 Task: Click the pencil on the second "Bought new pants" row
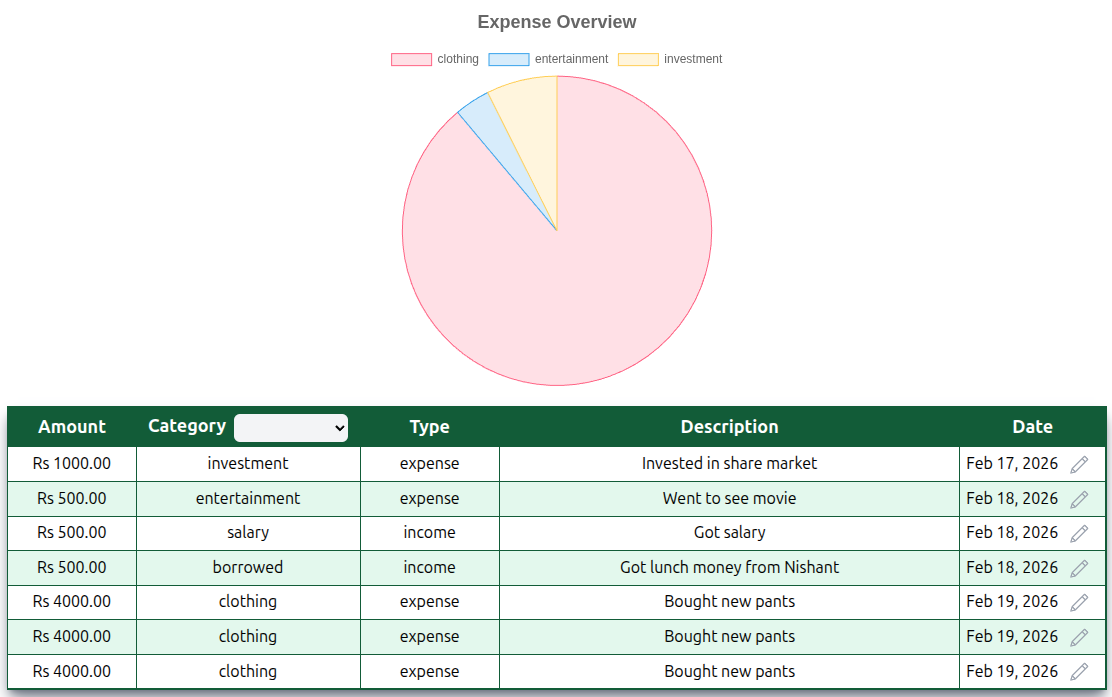coord(1079,637)
